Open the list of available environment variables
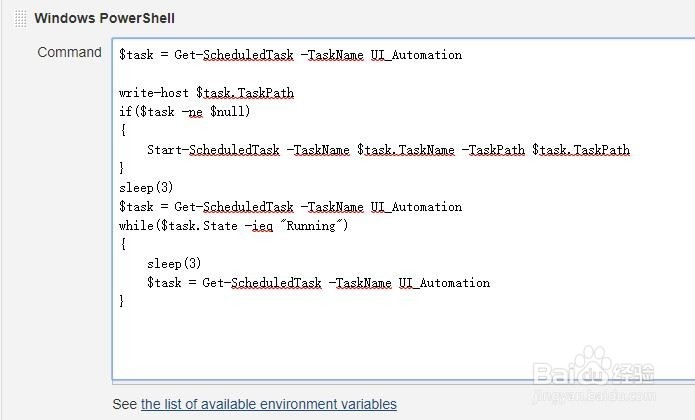 [269, 404]
